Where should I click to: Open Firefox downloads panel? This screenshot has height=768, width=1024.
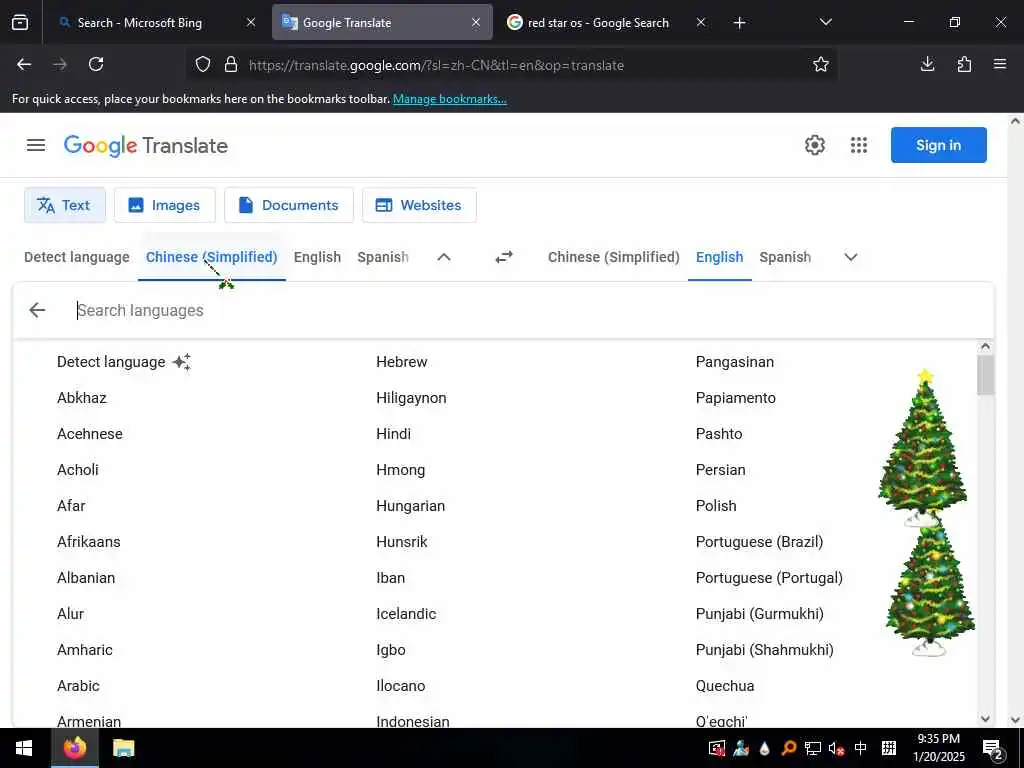[x=927, y=64]
